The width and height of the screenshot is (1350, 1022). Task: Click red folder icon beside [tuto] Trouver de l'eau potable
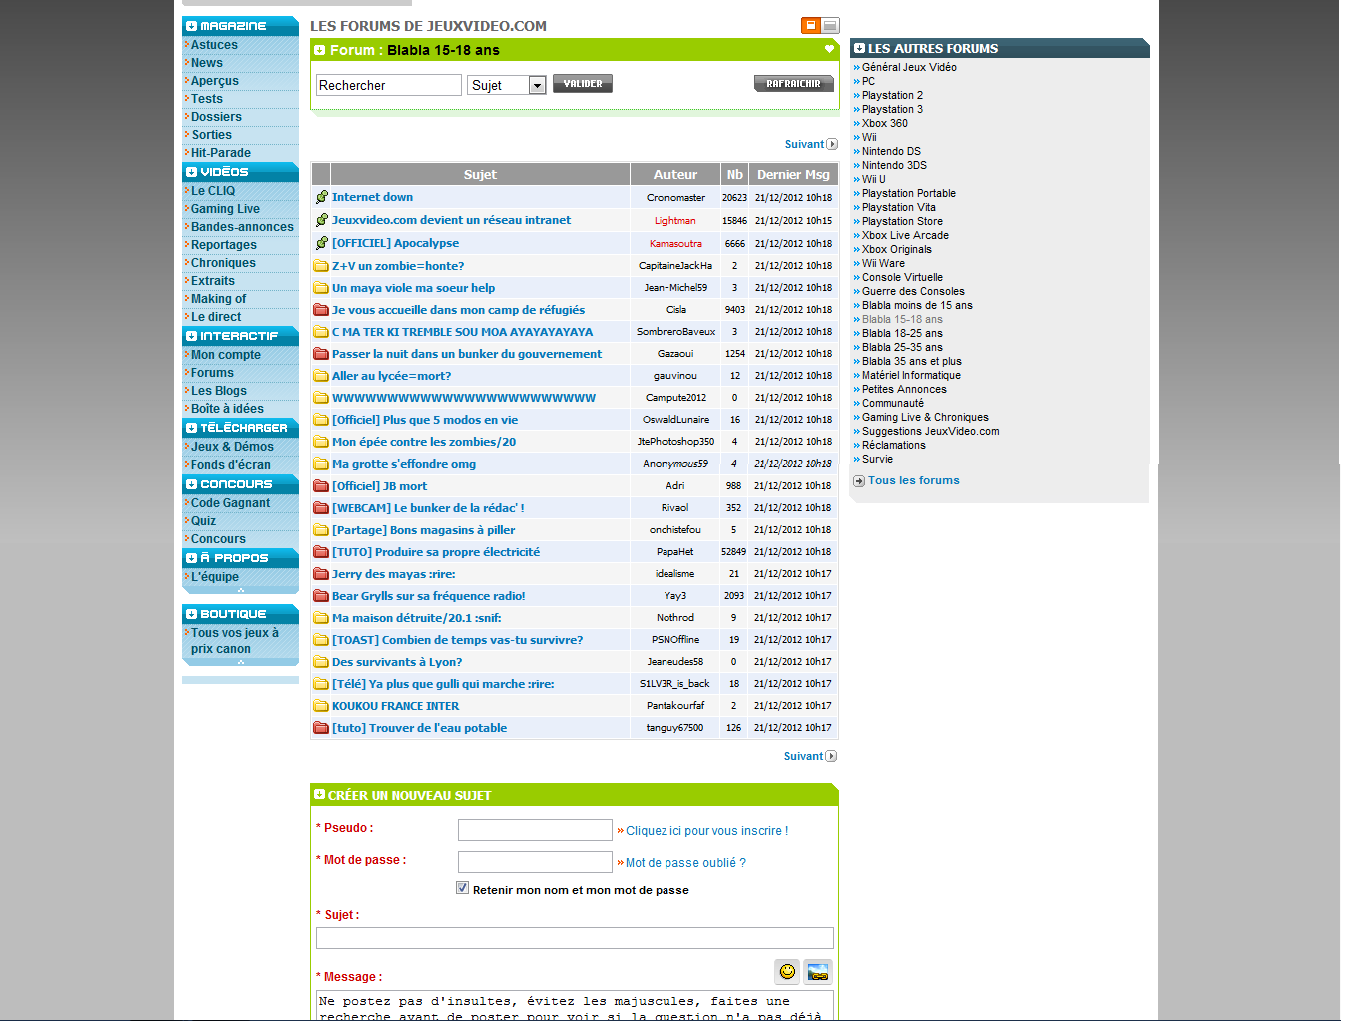click(321, 728)
